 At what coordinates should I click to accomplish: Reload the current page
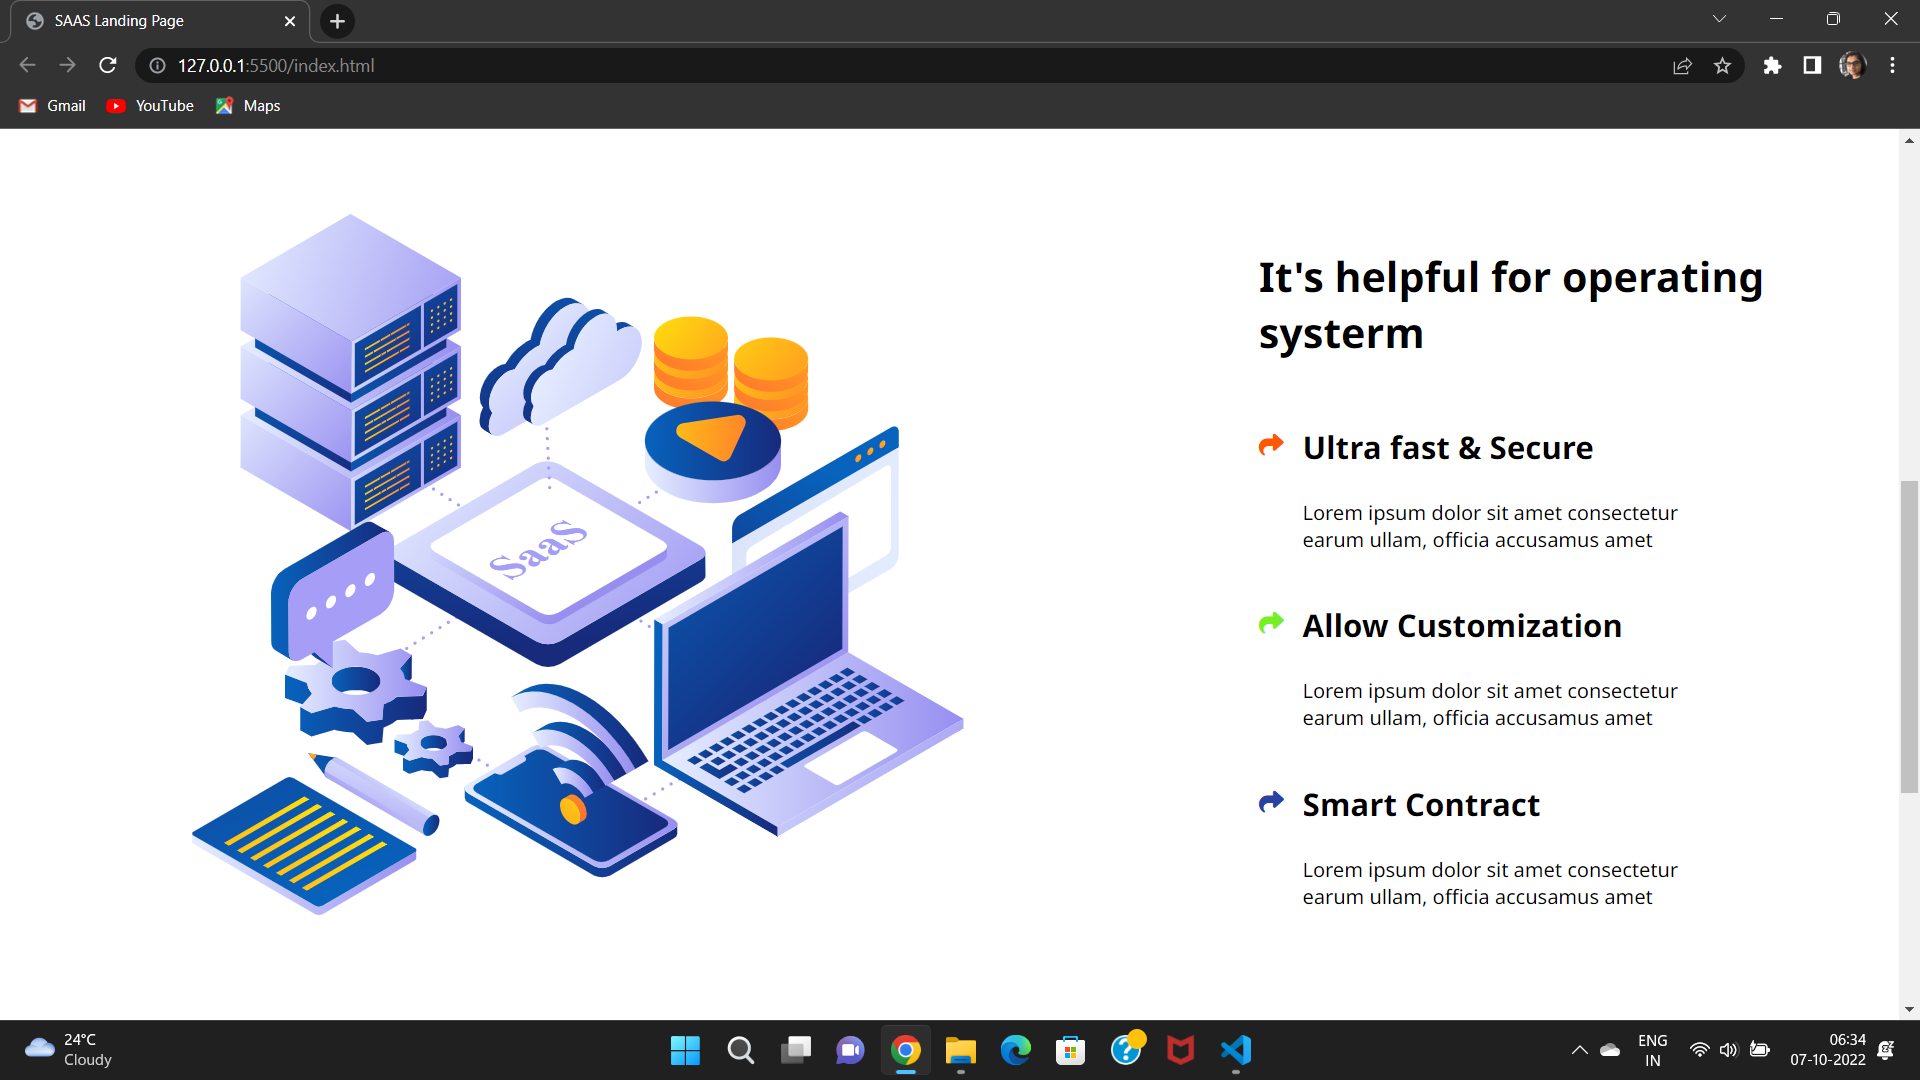pyautogui.click(x=107, y=65)
